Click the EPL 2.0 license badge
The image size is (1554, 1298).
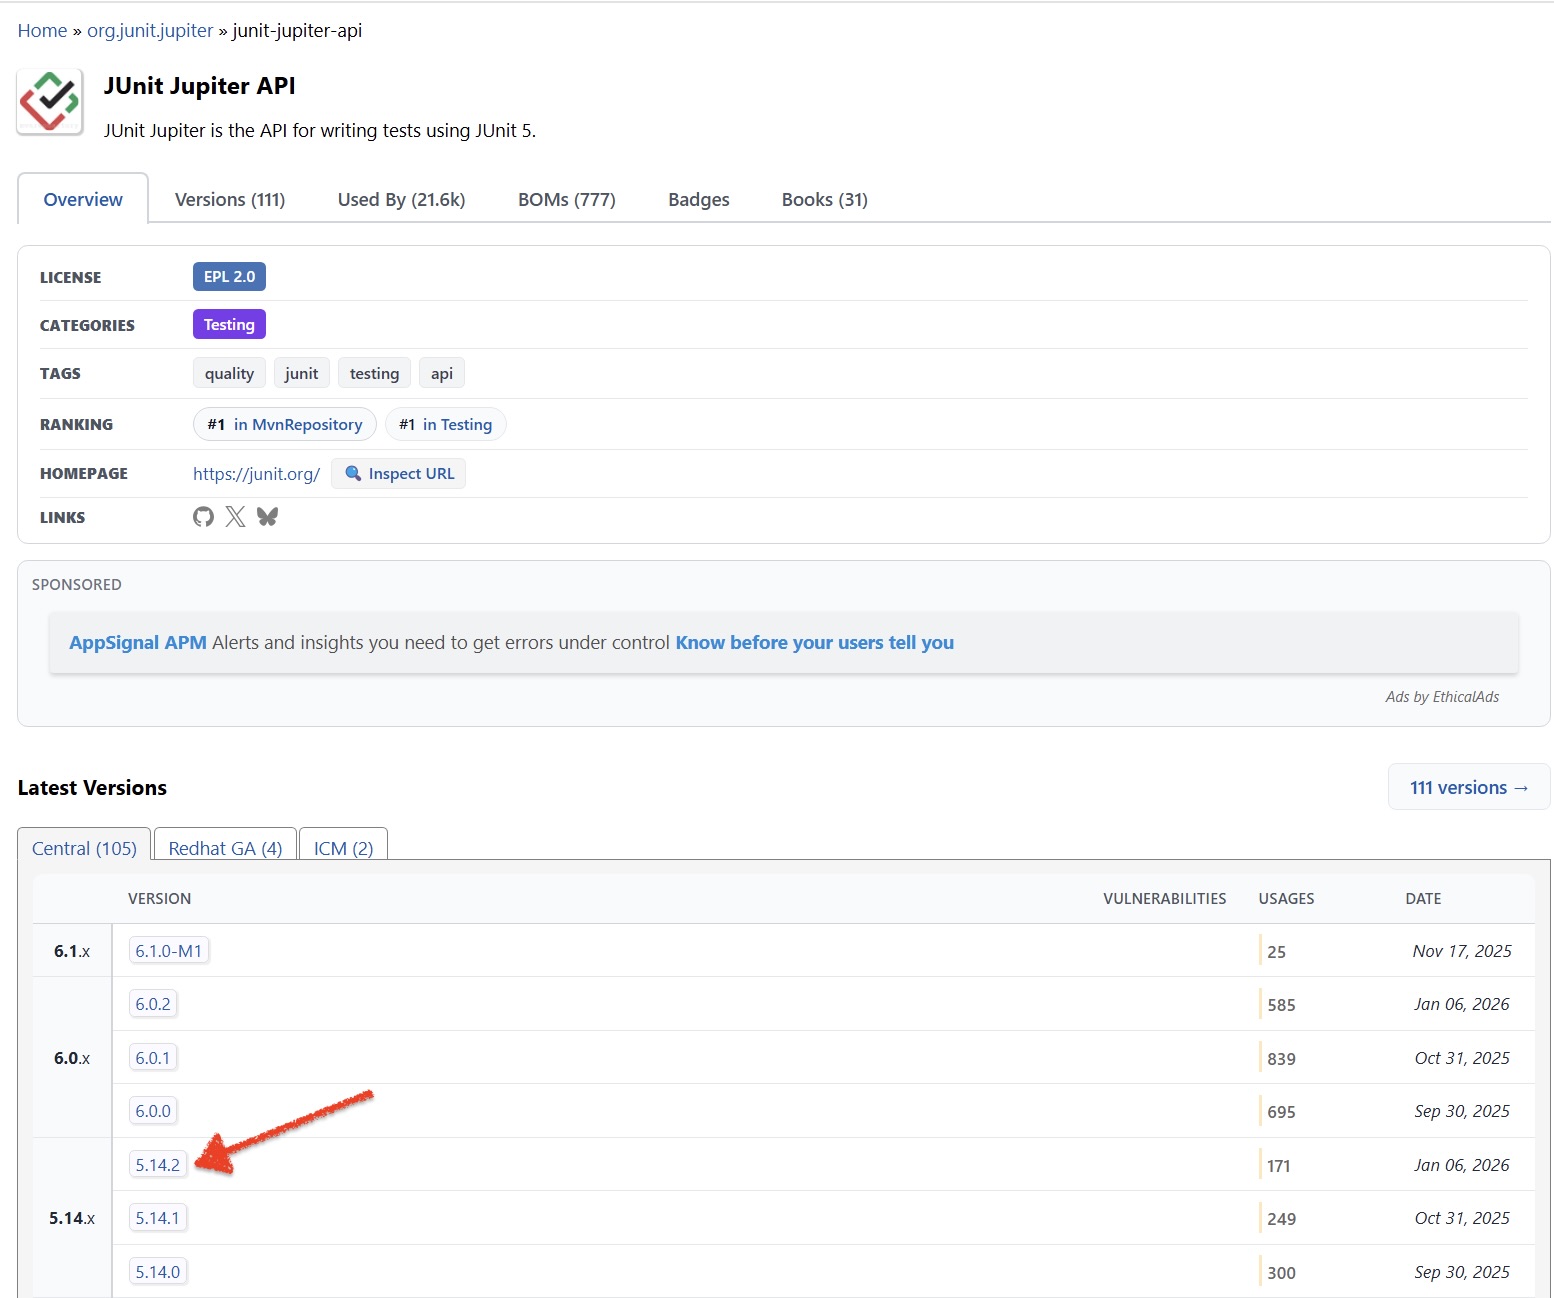click(x=229, y=277)
